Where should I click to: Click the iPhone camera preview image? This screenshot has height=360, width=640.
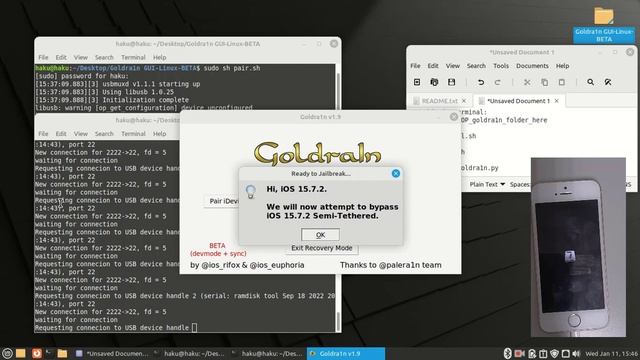click(x=578, y=247)
